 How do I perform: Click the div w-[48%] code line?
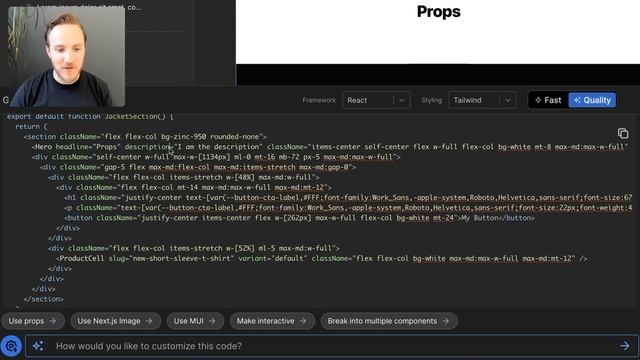pyautogui.click(x=184, y=177)
